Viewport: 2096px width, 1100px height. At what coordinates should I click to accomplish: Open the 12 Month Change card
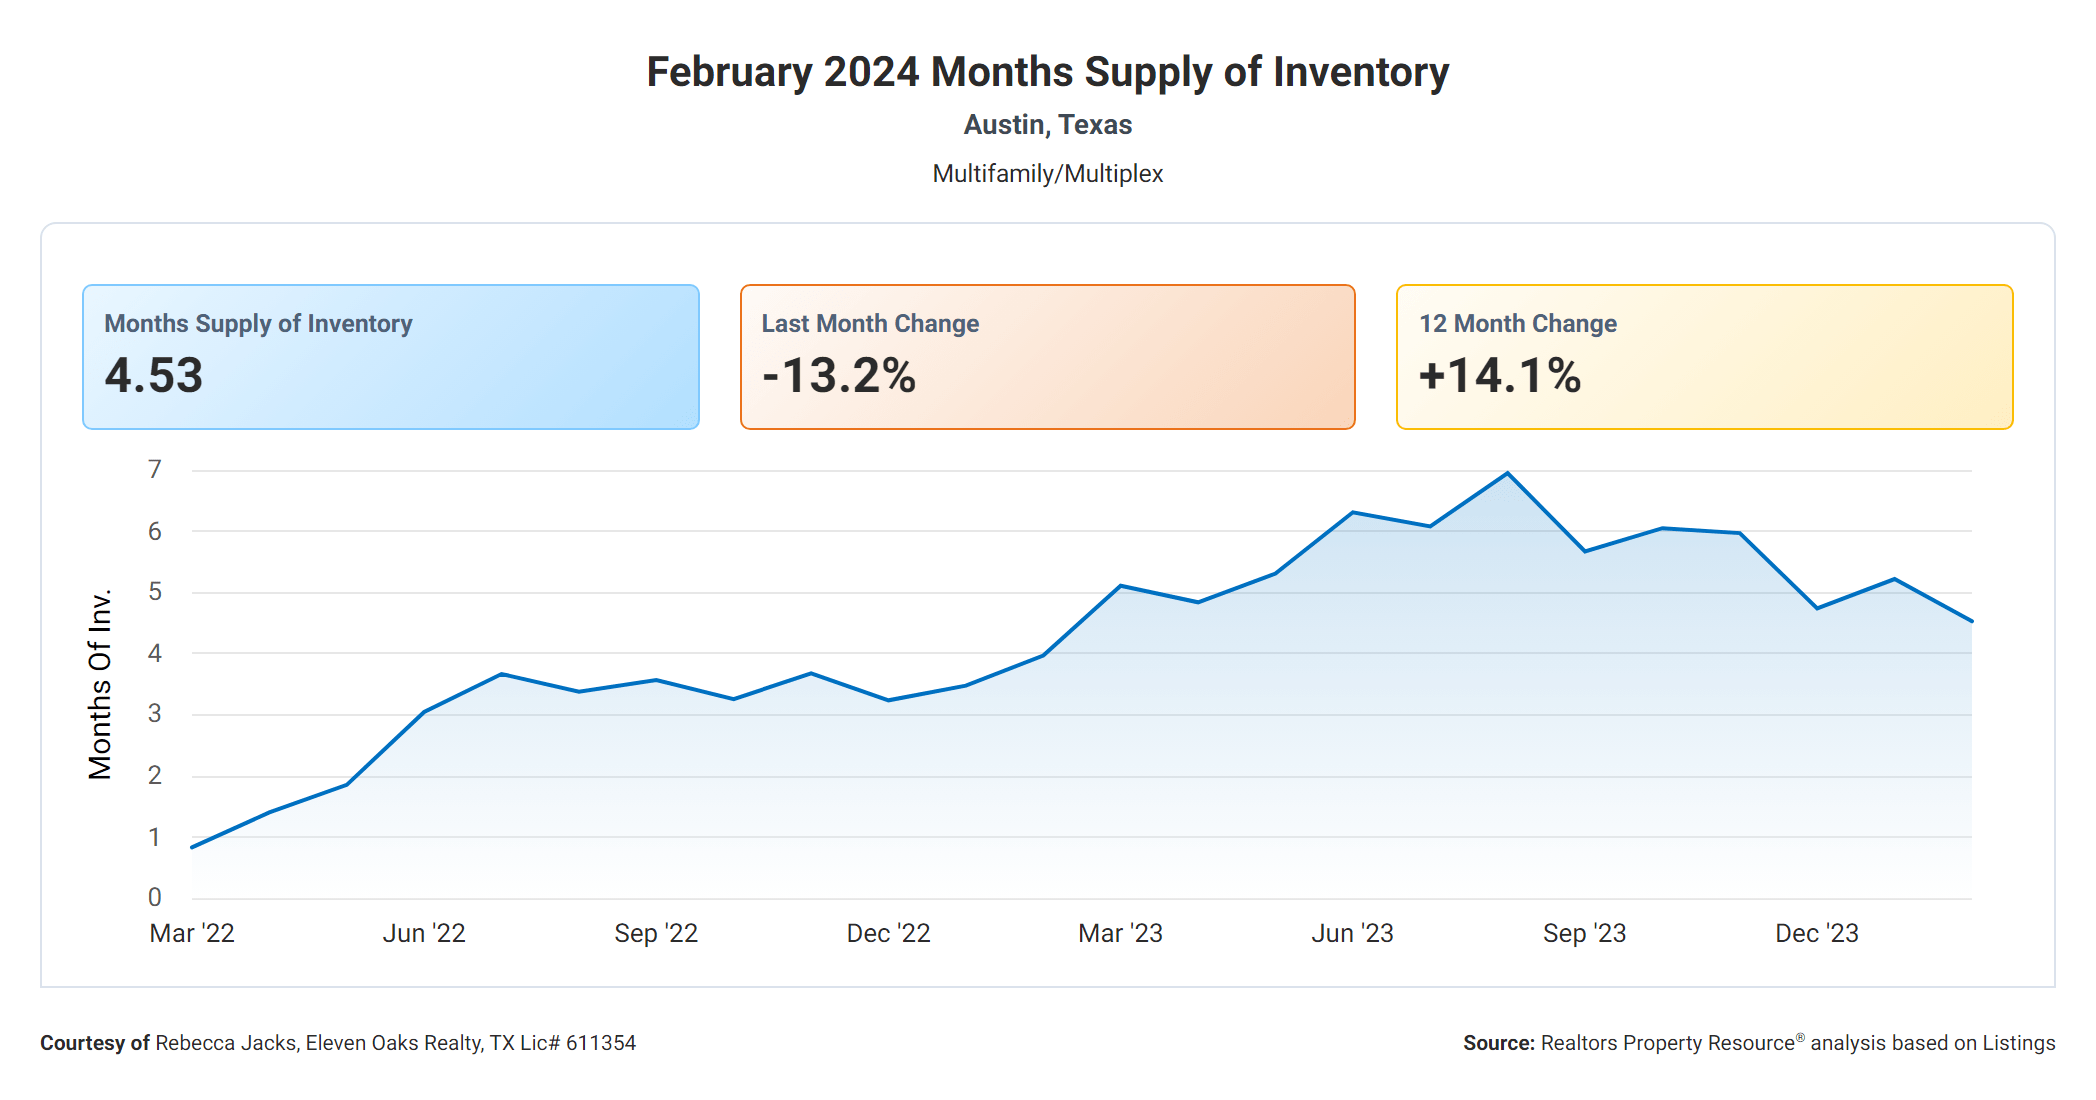tap(1704, 357)
